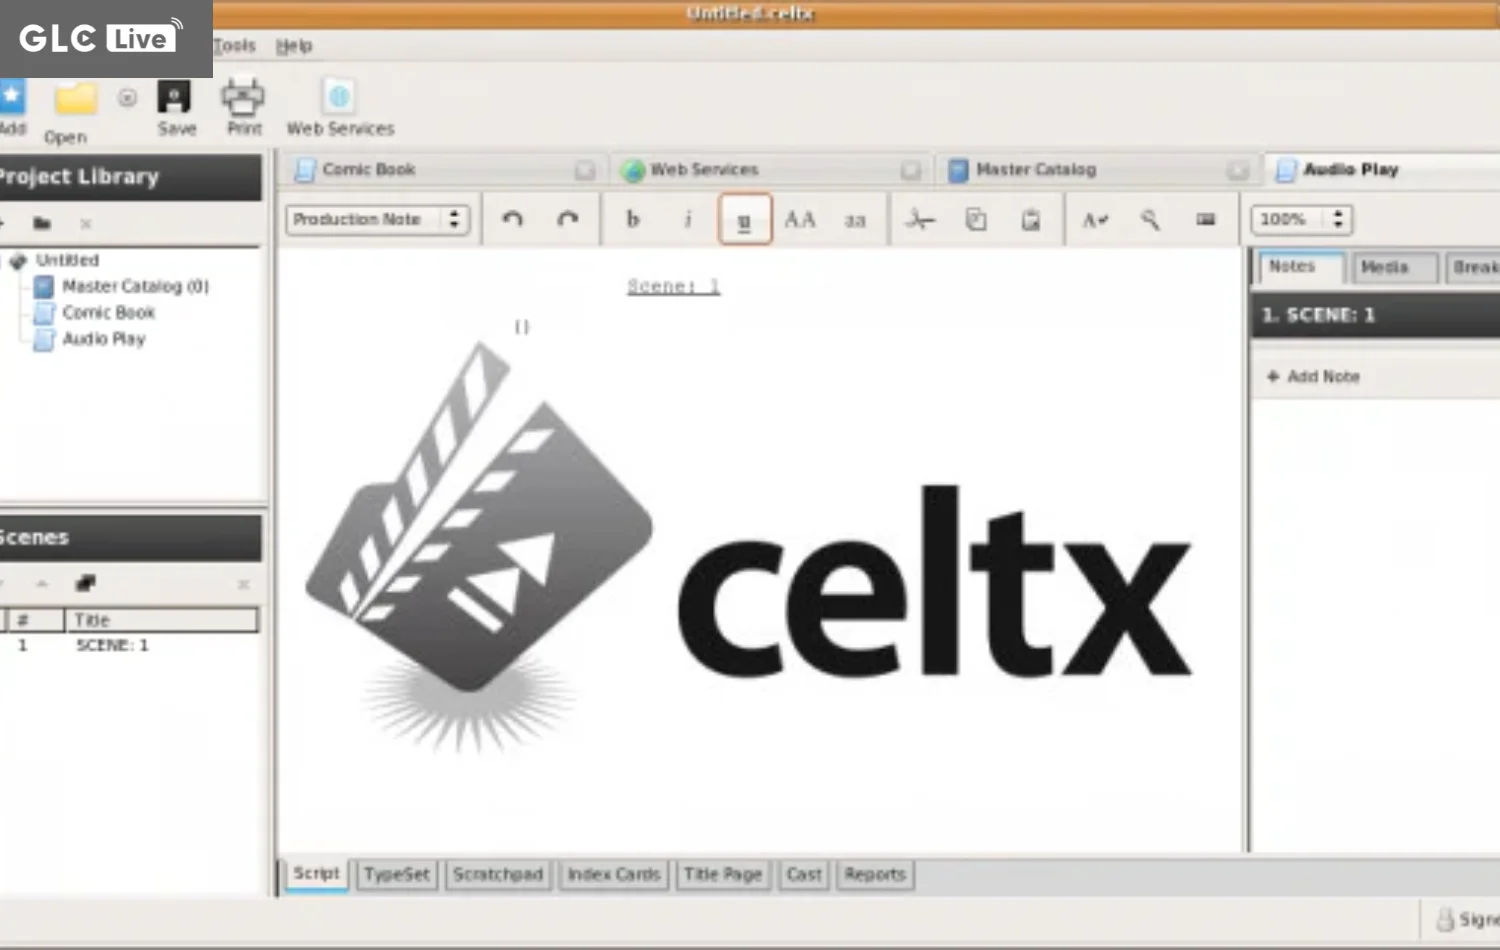Redo the last undone edit
1500x950 pixels.
click(567, 219)
